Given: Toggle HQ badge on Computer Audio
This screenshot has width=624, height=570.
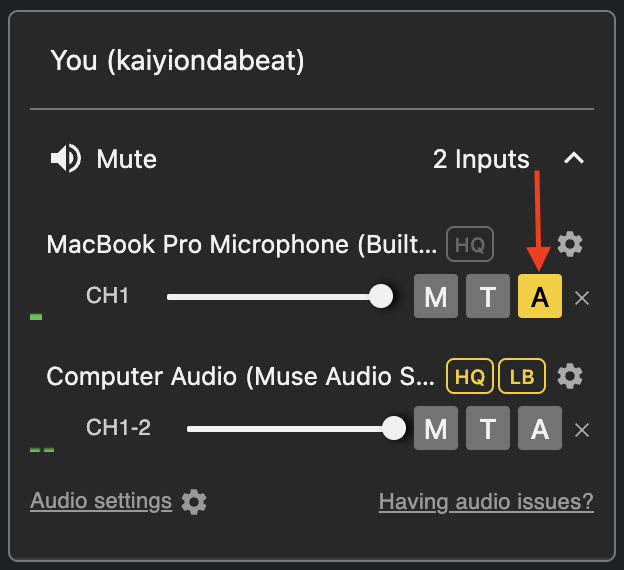Looking at the screenshot, I should [x=470, y=376].
